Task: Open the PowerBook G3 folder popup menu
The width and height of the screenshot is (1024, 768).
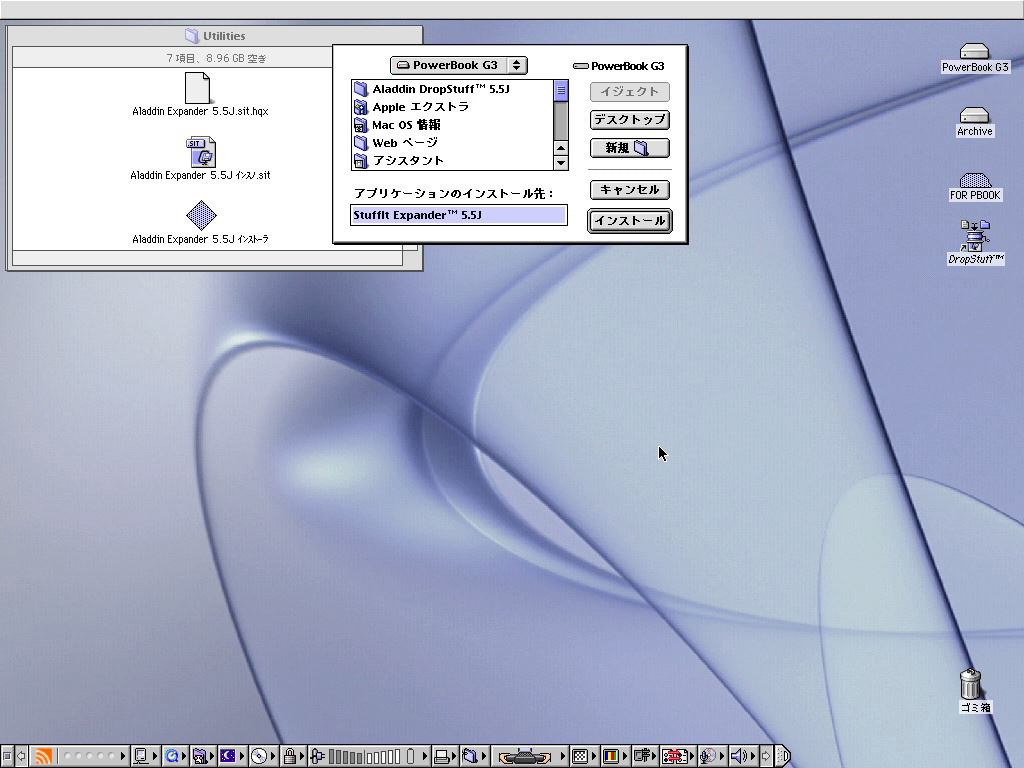Action: tap(458, 65)
